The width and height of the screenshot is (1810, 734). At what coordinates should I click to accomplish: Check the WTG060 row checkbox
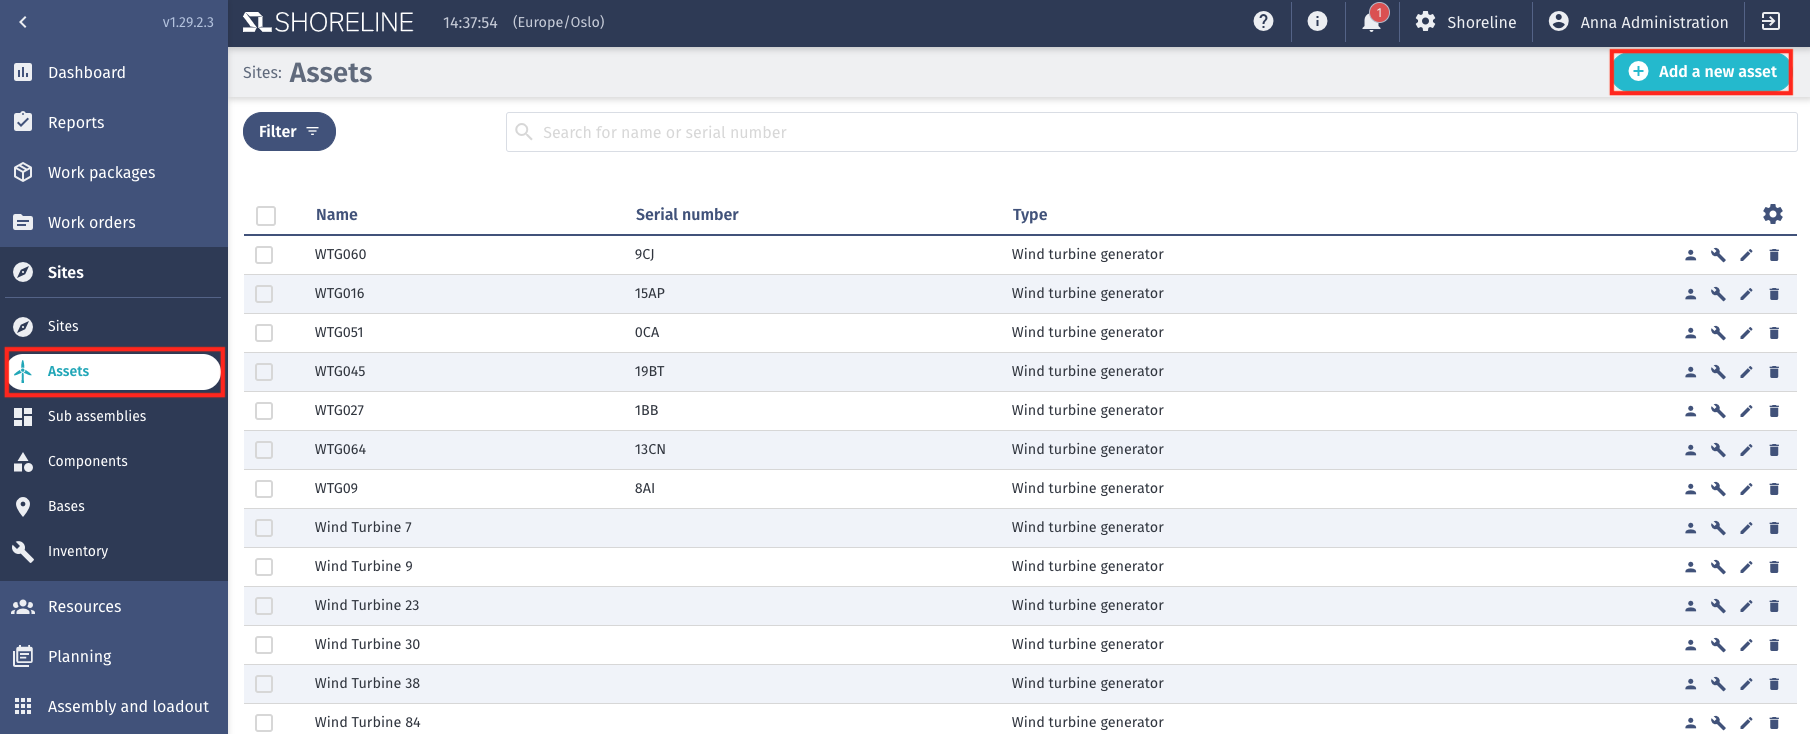pos(264,255)
